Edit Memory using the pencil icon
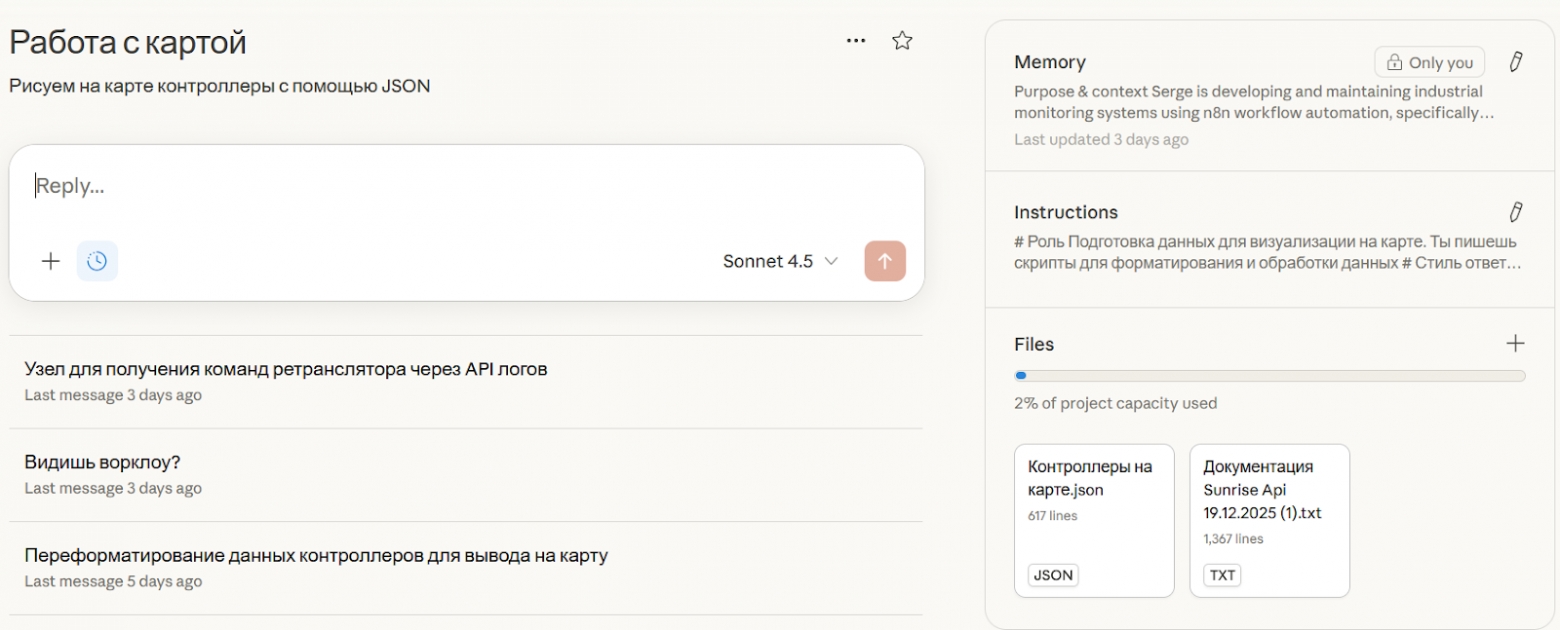Image resolution: width=1560 pixels, height=630 pixels. pos(1515,62)
